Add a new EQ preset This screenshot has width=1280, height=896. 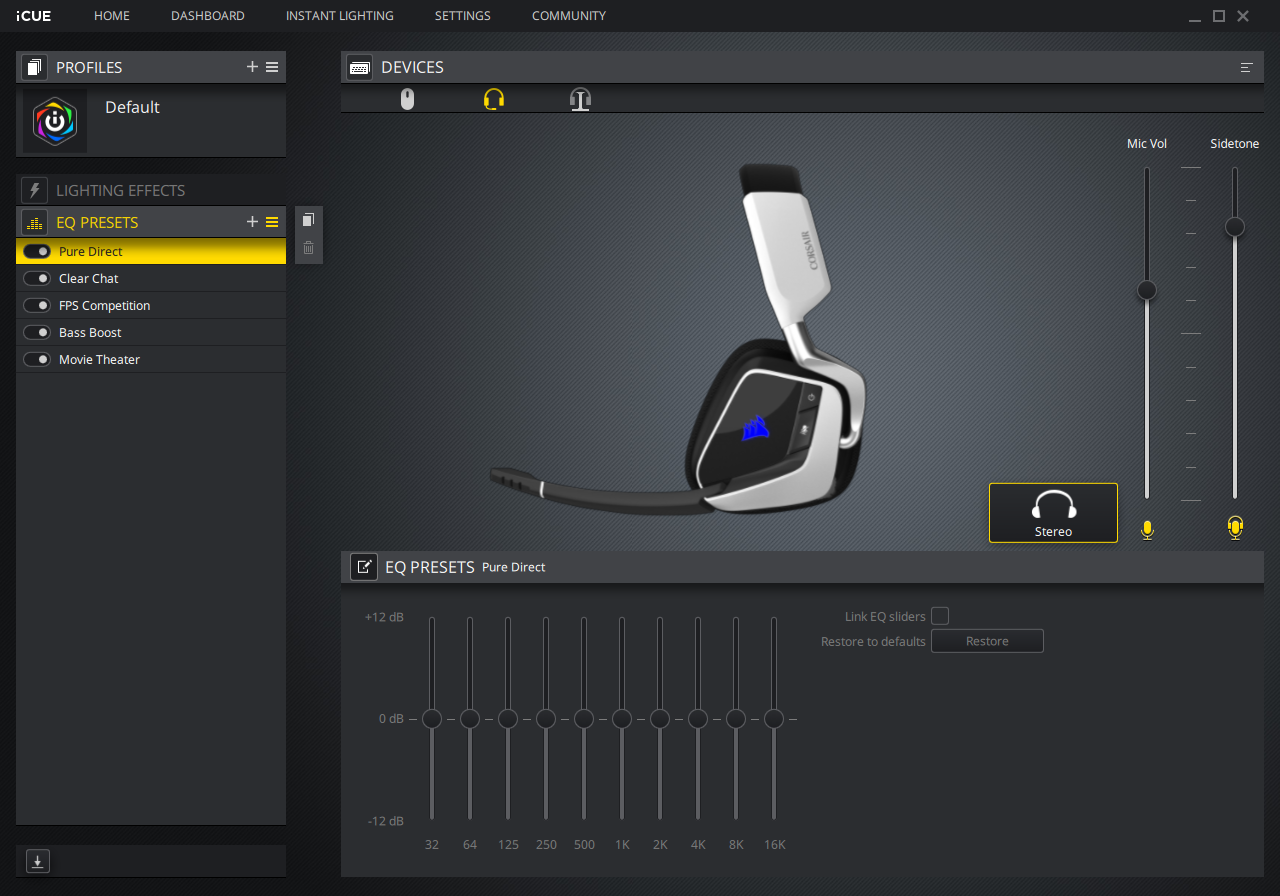(x=253, y=222)
